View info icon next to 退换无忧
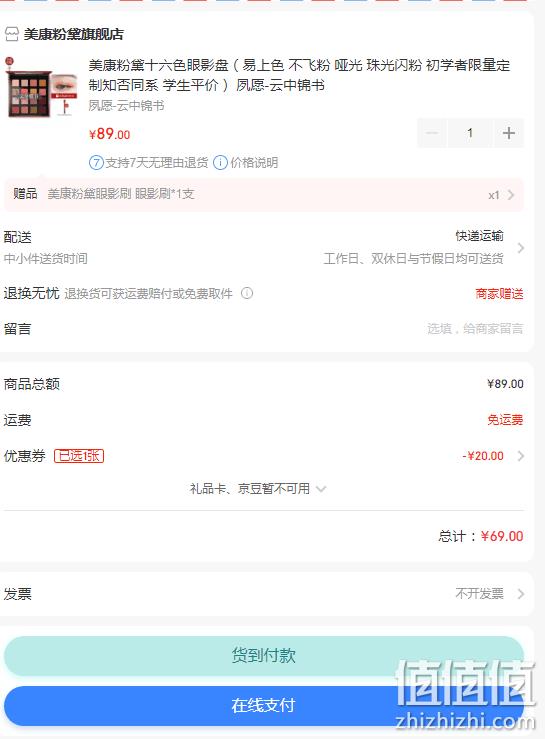545x739 pixels. (x=247, y=293)
